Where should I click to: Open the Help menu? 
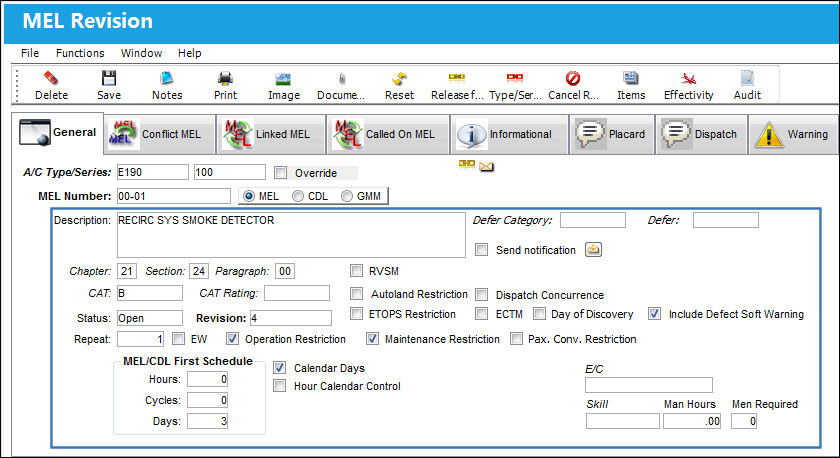pos(190,53)
